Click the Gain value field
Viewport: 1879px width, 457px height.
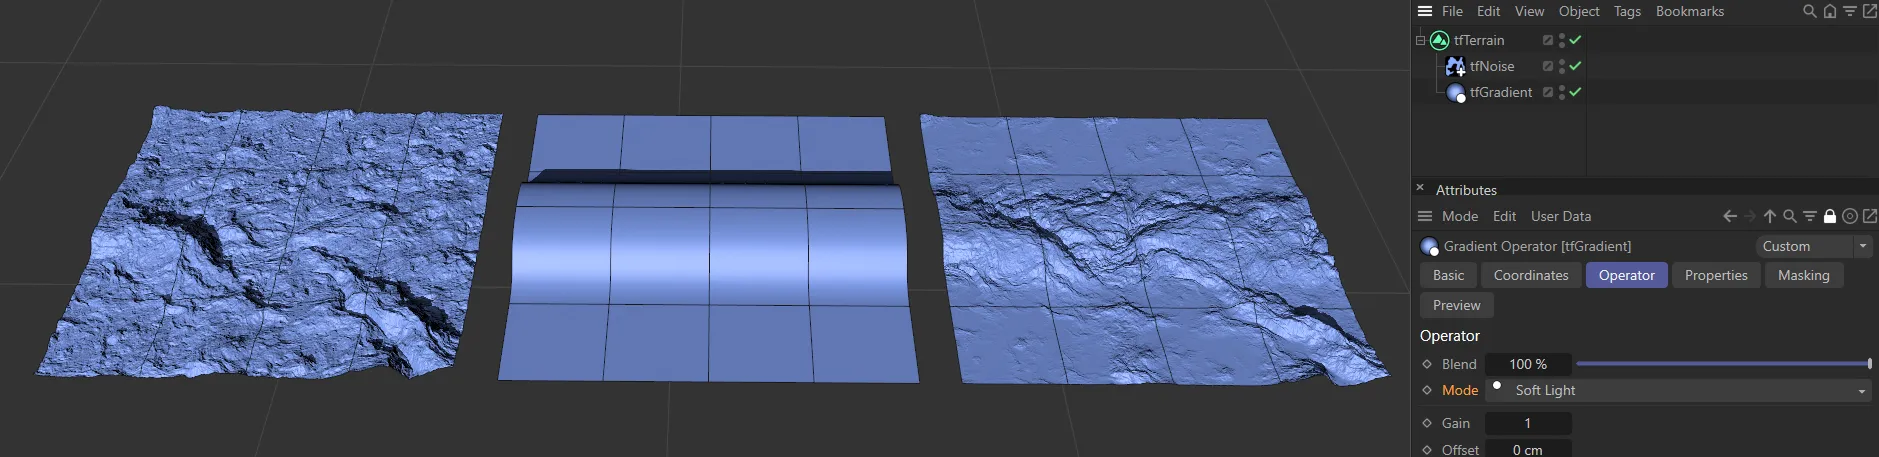[1528, 423]
